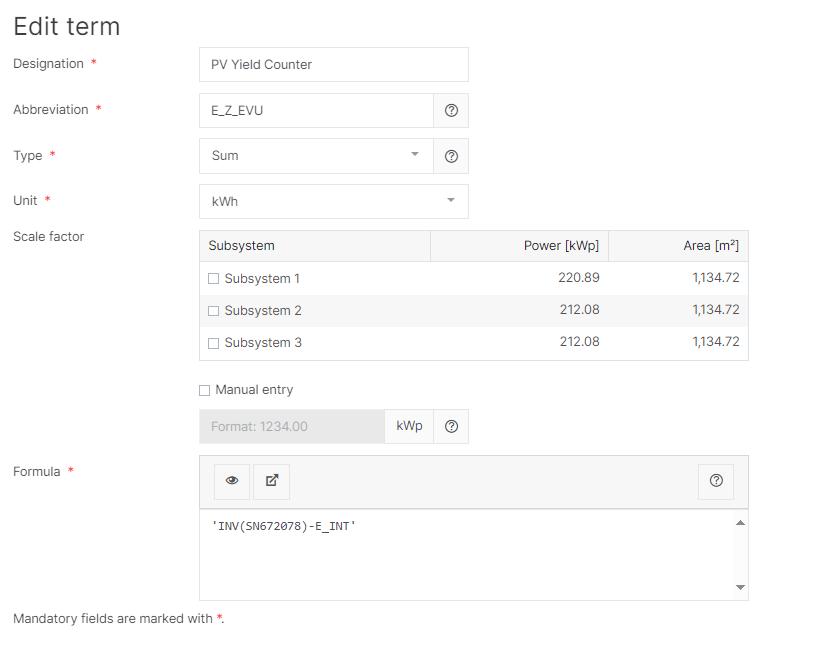Click the scale factor kWp input field

[292, 426]
